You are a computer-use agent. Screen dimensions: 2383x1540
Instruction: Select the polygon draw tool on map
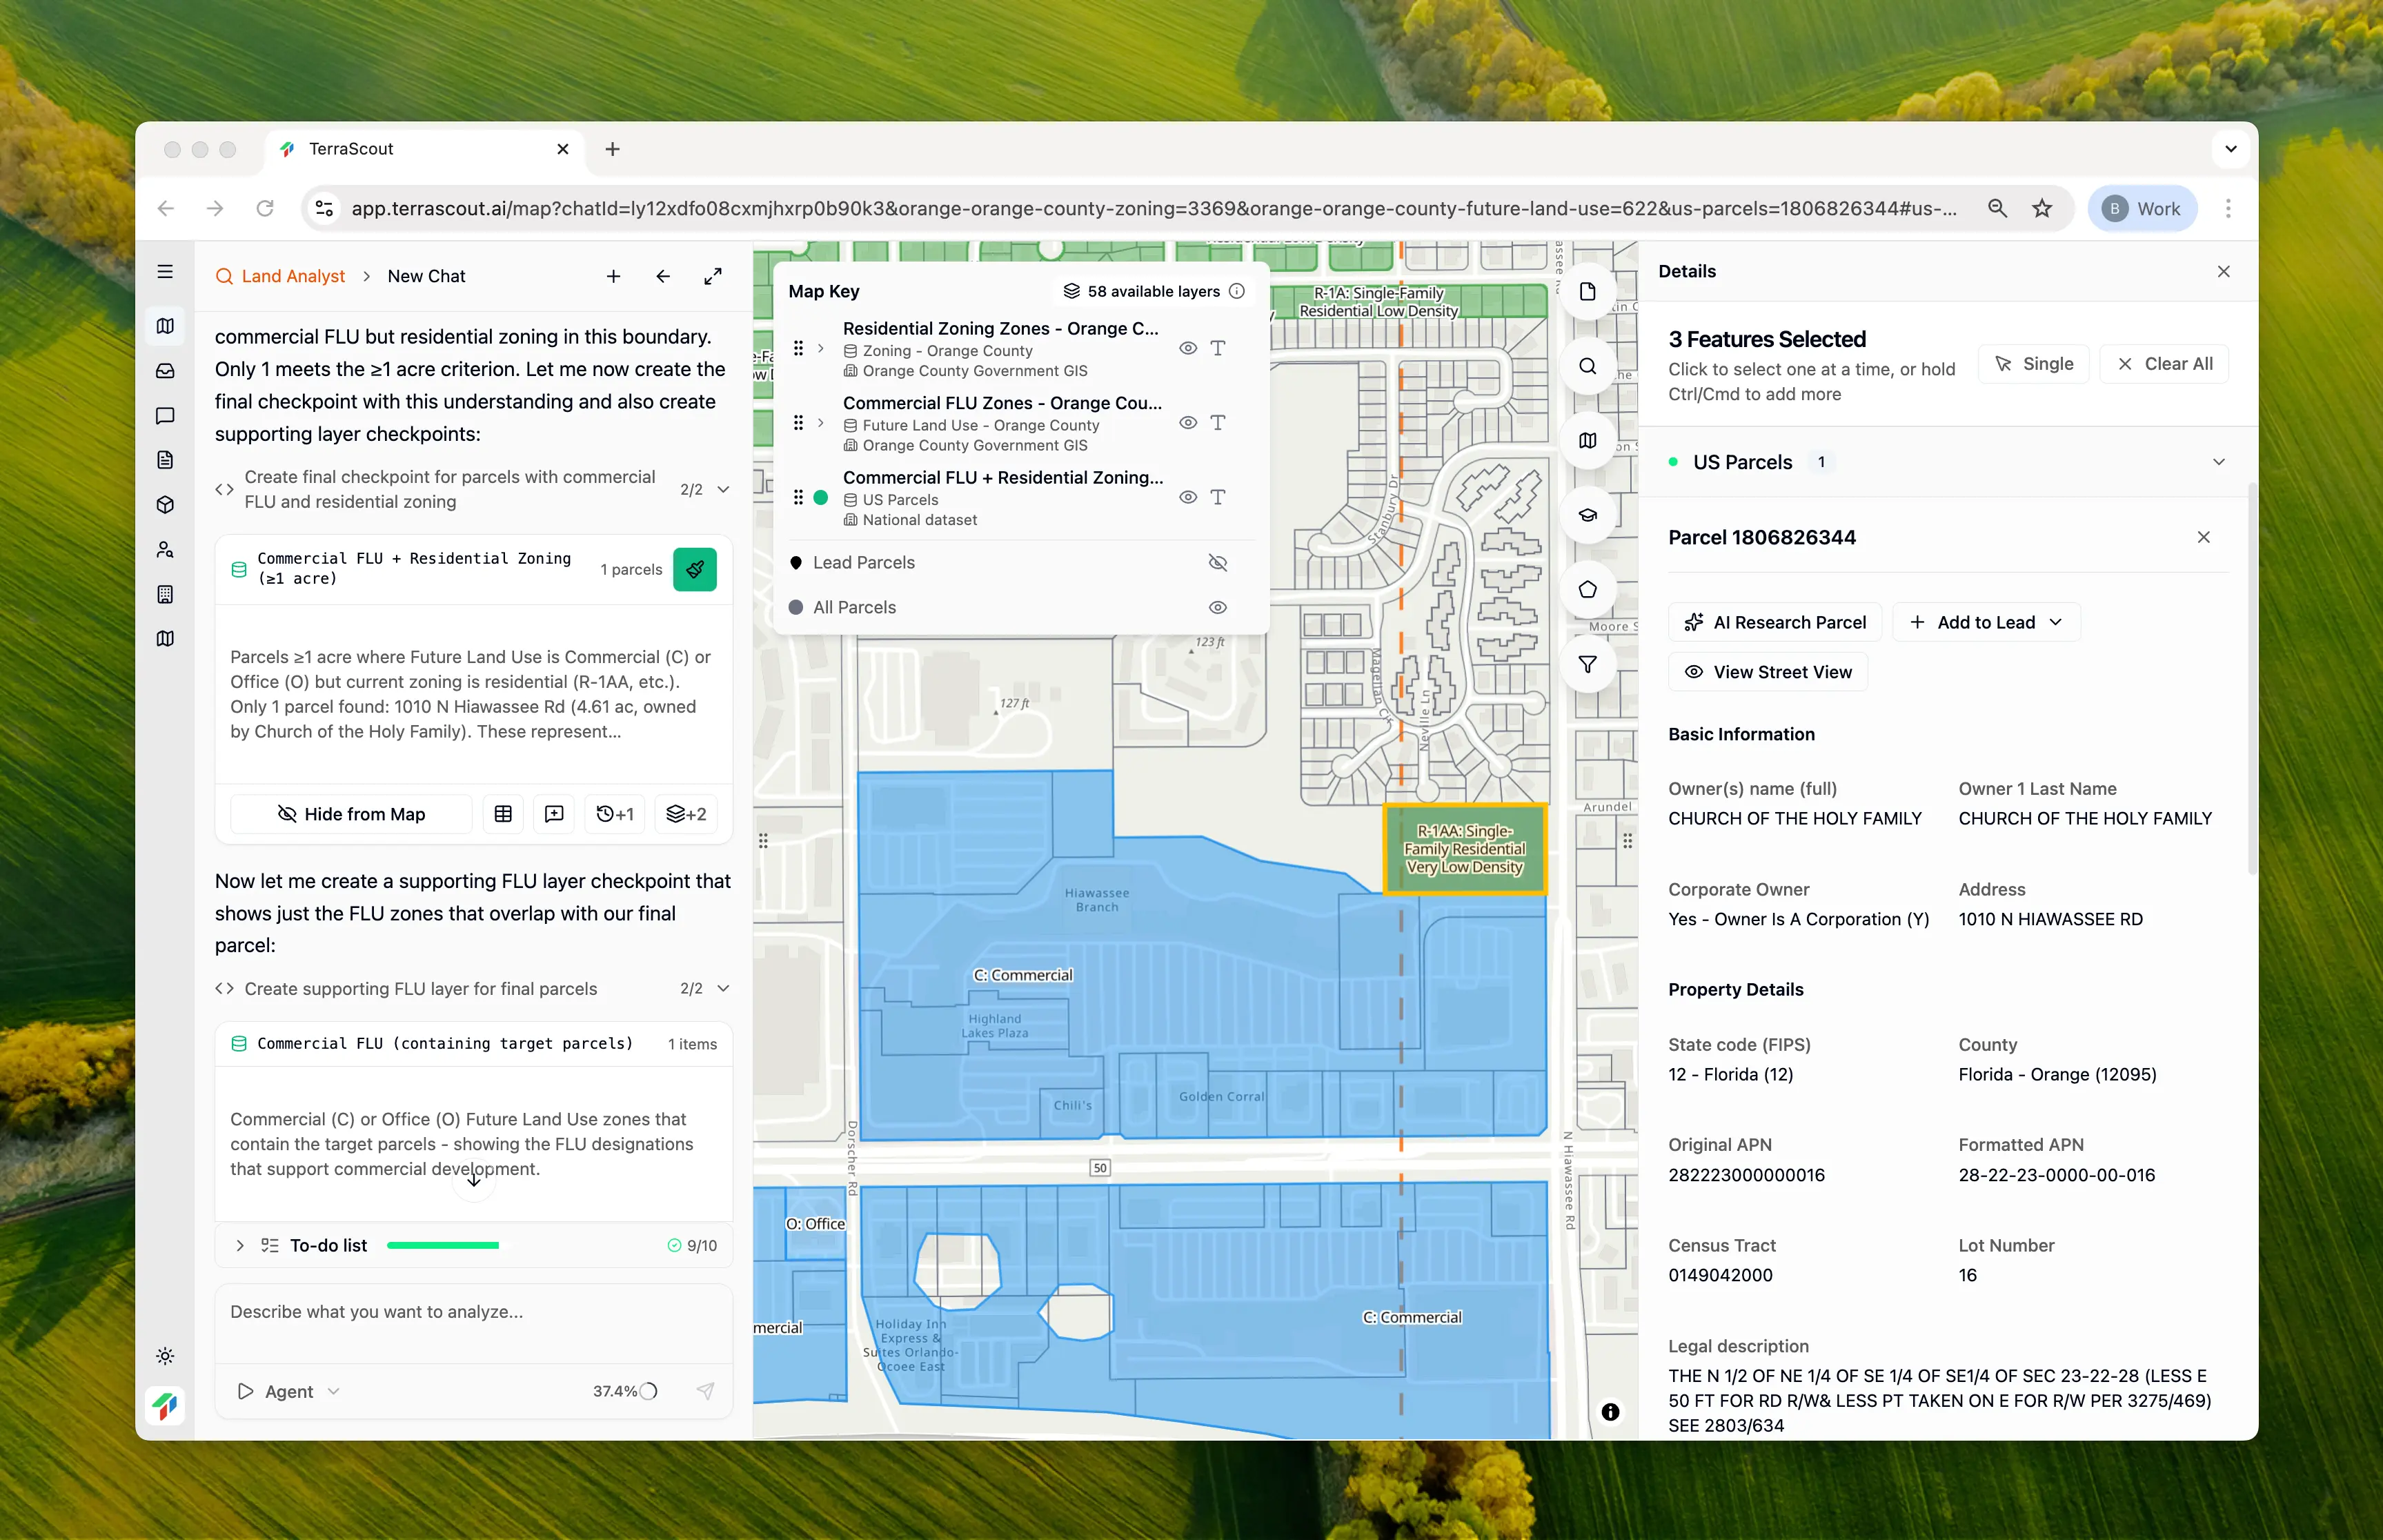coord(1587,590)
